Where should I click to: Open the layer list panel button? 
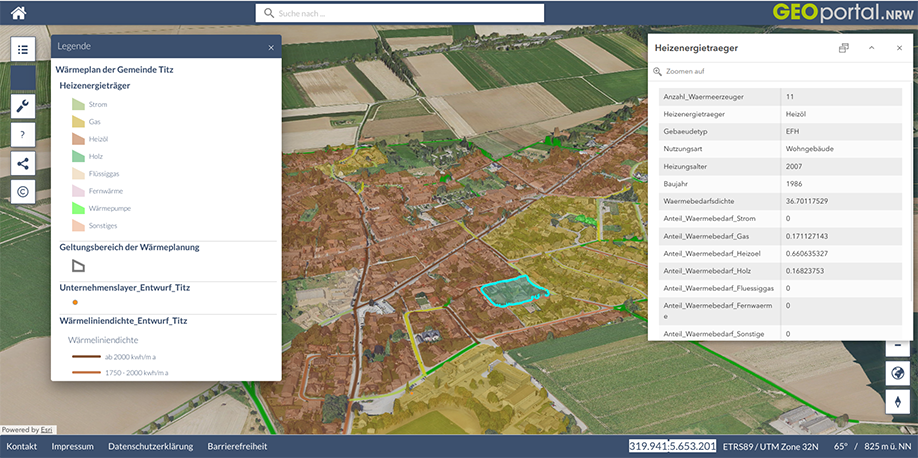23,50
